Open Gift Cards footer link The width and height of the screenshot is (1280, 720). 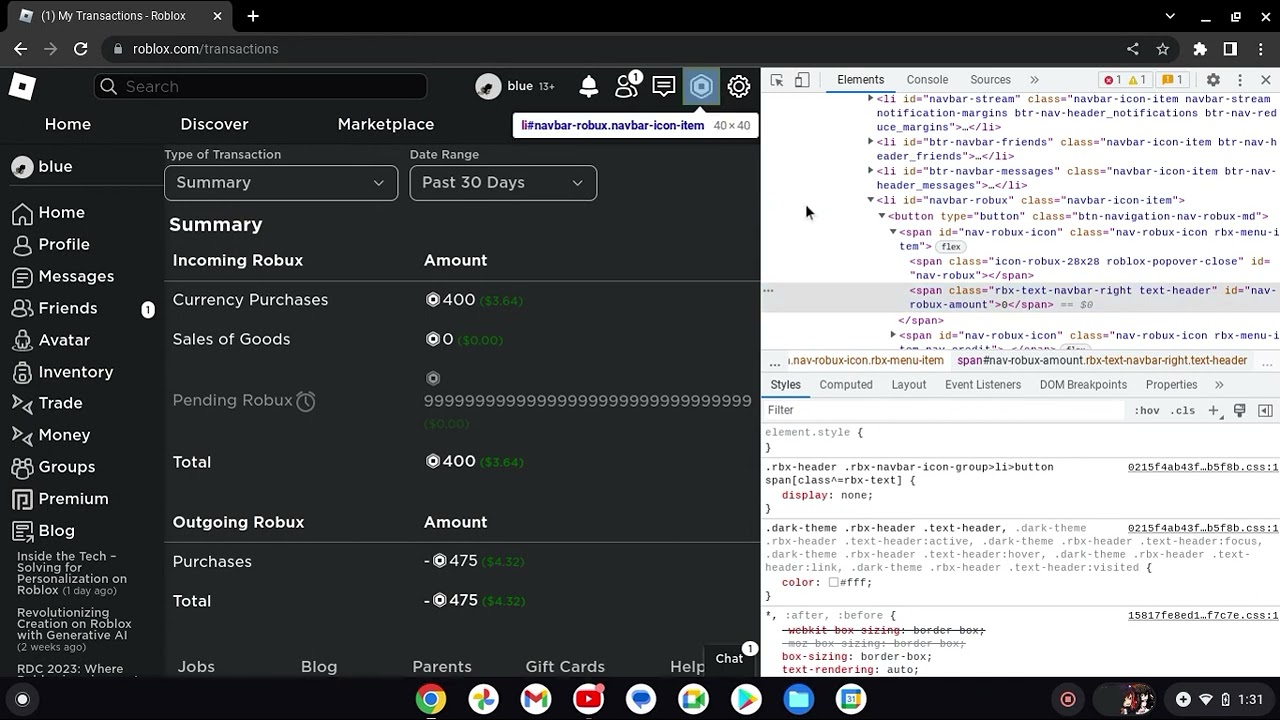point(565,667)
